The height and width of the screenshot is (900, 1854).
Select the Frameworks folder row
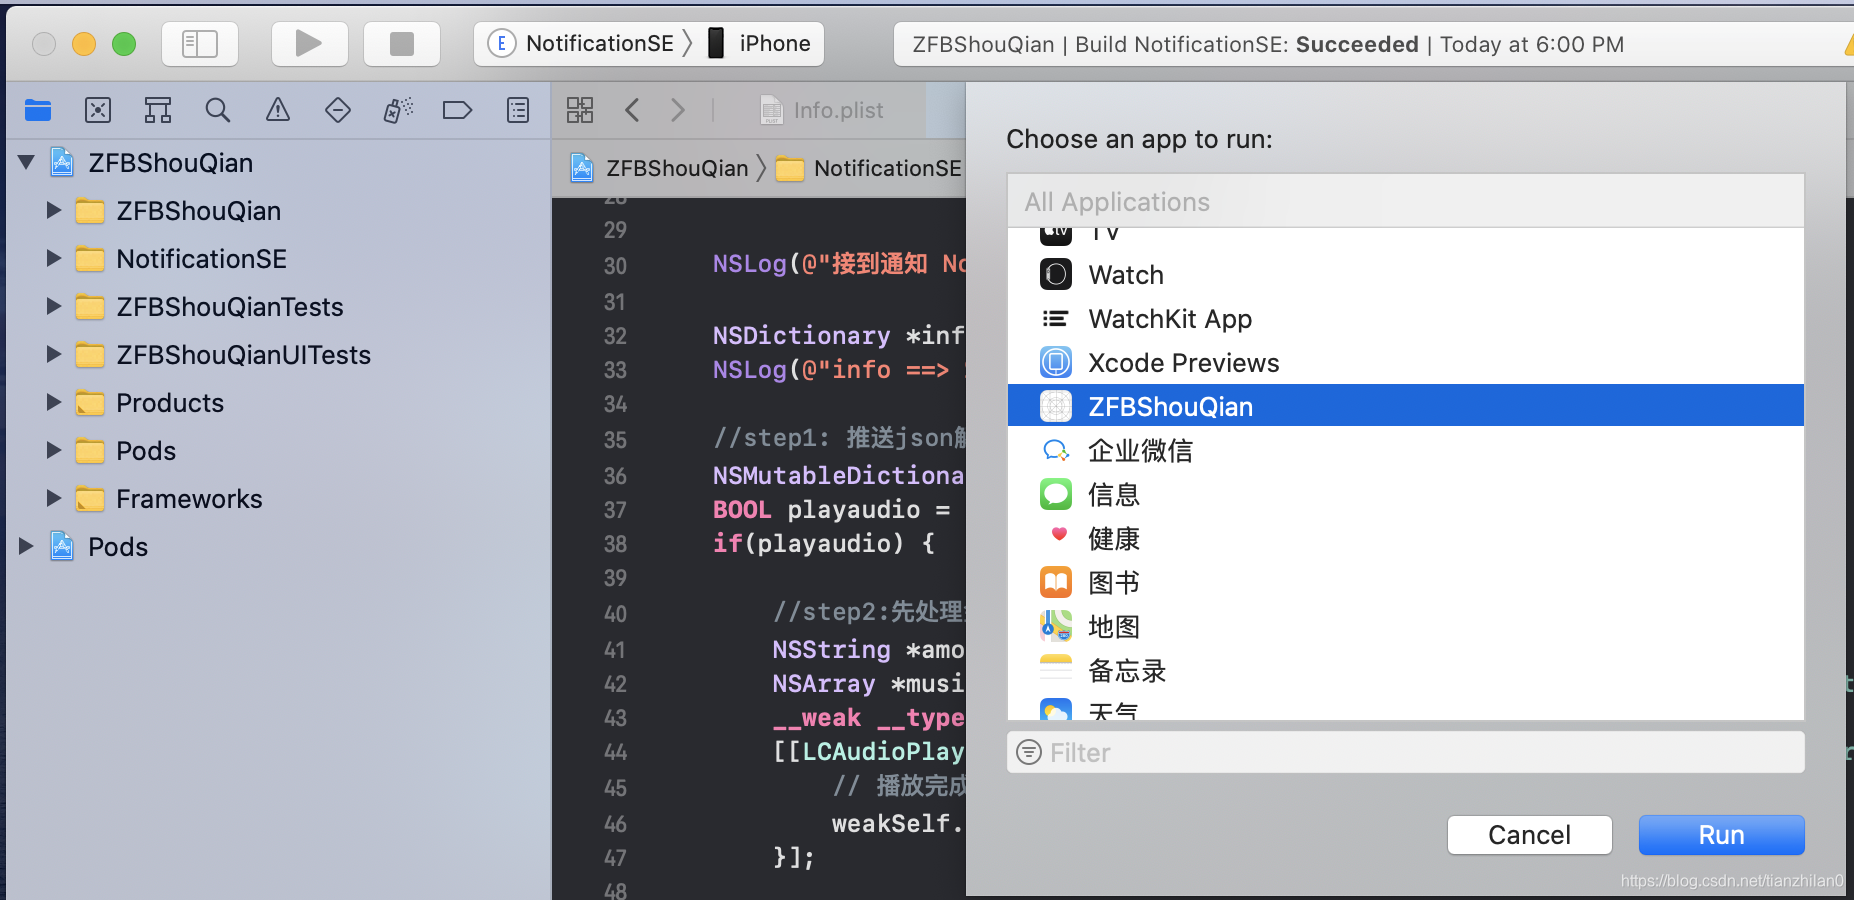pos(278,498)
